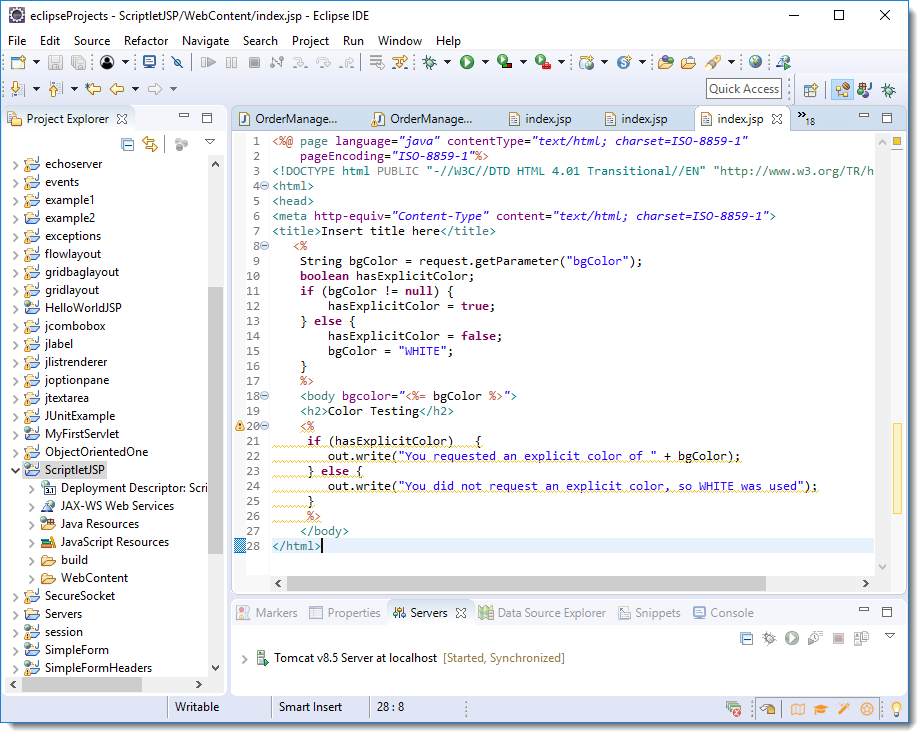Click the Step Into toolbar icon
Viewport: 924px width, 738px height.
(300, 62)
